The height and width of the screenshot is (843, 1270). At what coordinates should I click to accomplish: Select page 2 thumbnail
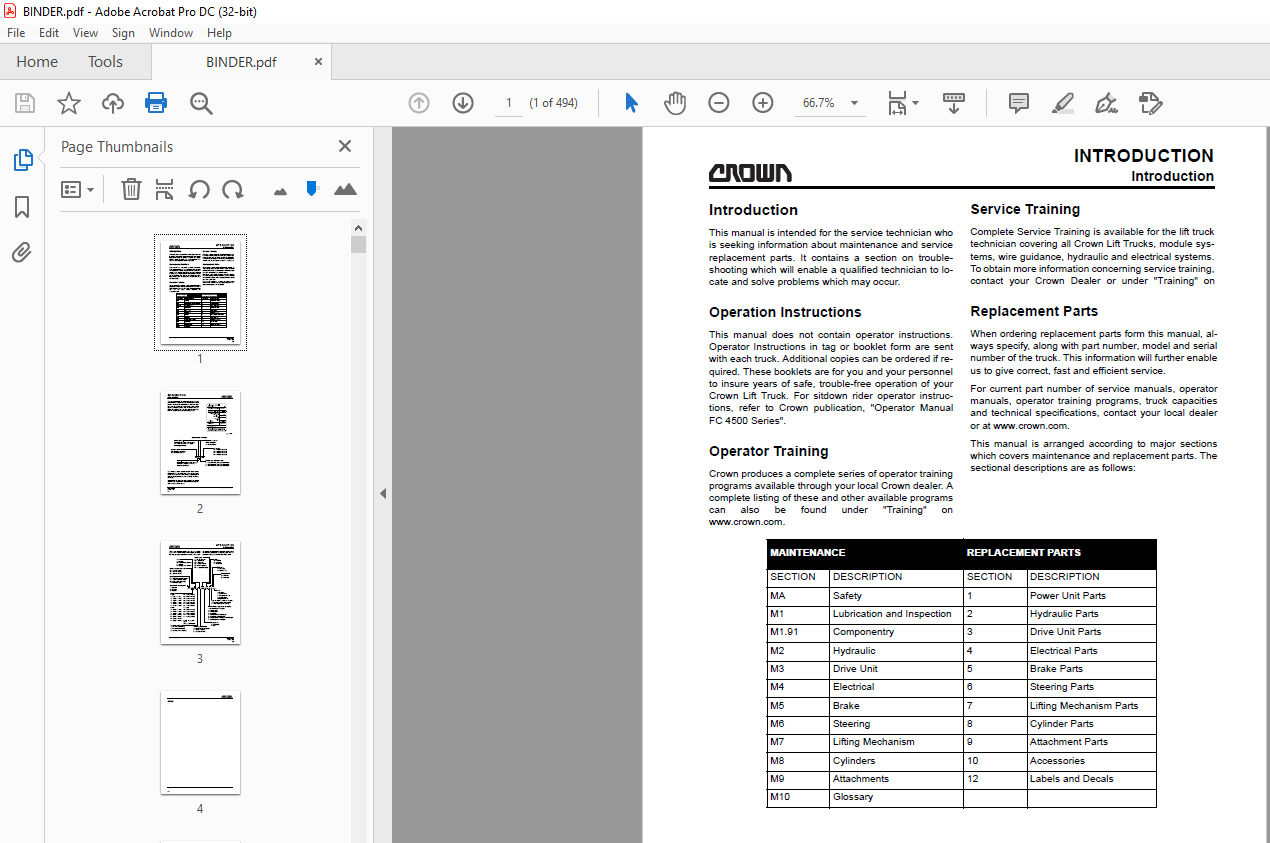200,443
